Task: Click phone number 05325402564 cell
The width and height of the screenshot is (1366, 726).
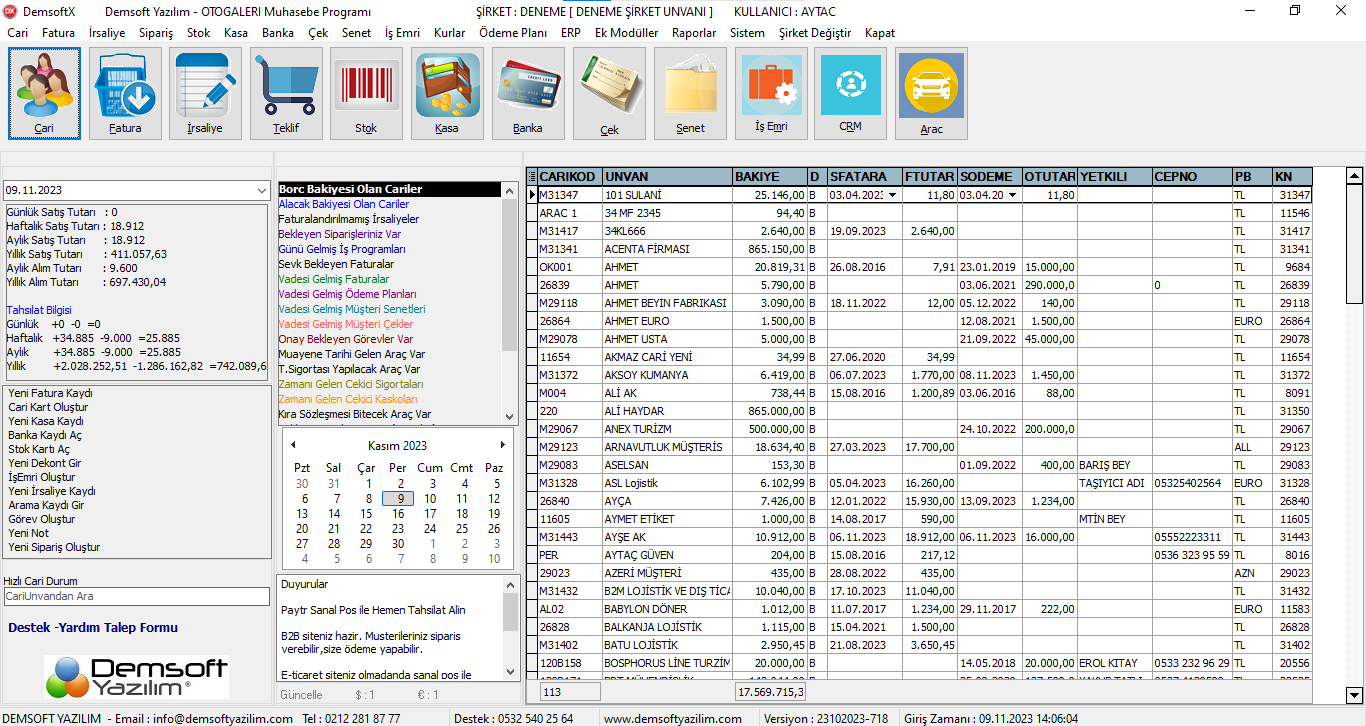Action: point(1192,483)
